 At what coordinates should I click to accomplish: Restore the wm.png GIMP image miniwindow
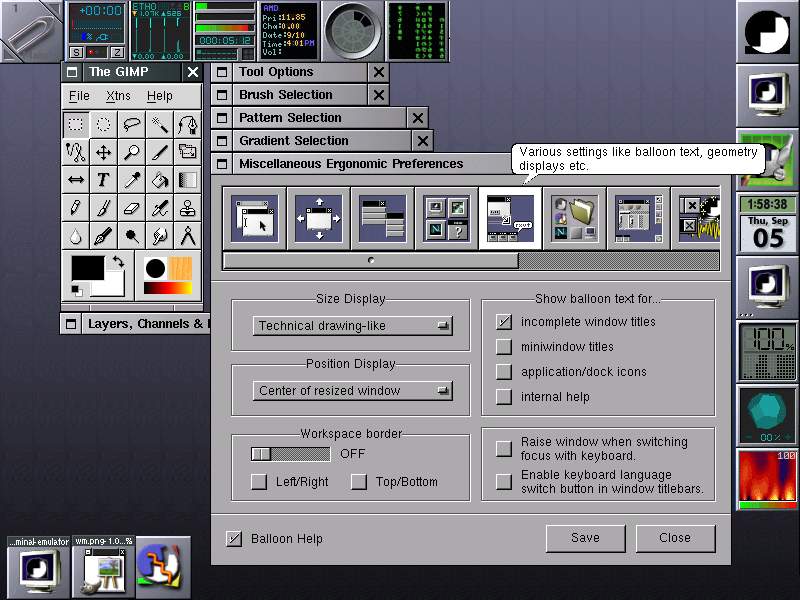[104, 567]
